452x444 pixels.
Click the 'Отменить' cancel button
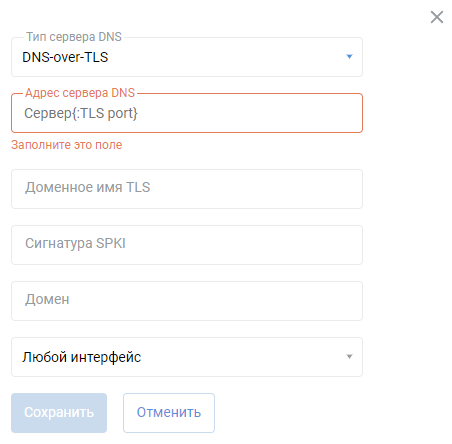[169, 413]
